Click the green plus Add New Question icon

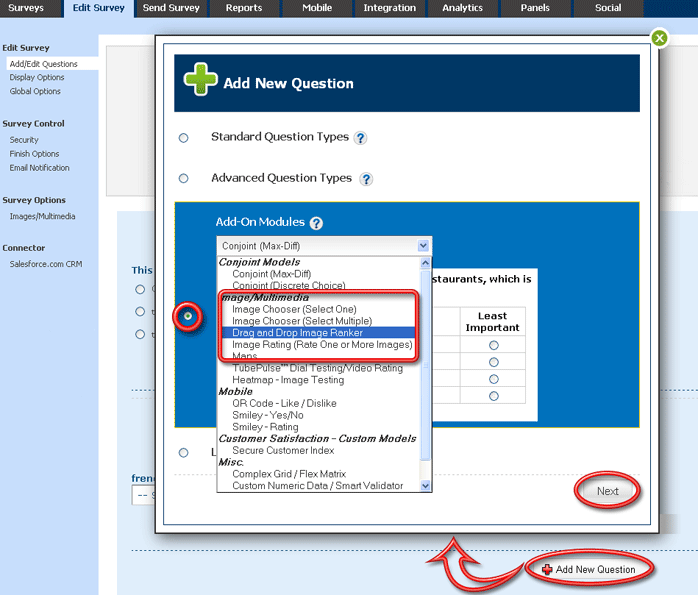click(x=198, y=82)
